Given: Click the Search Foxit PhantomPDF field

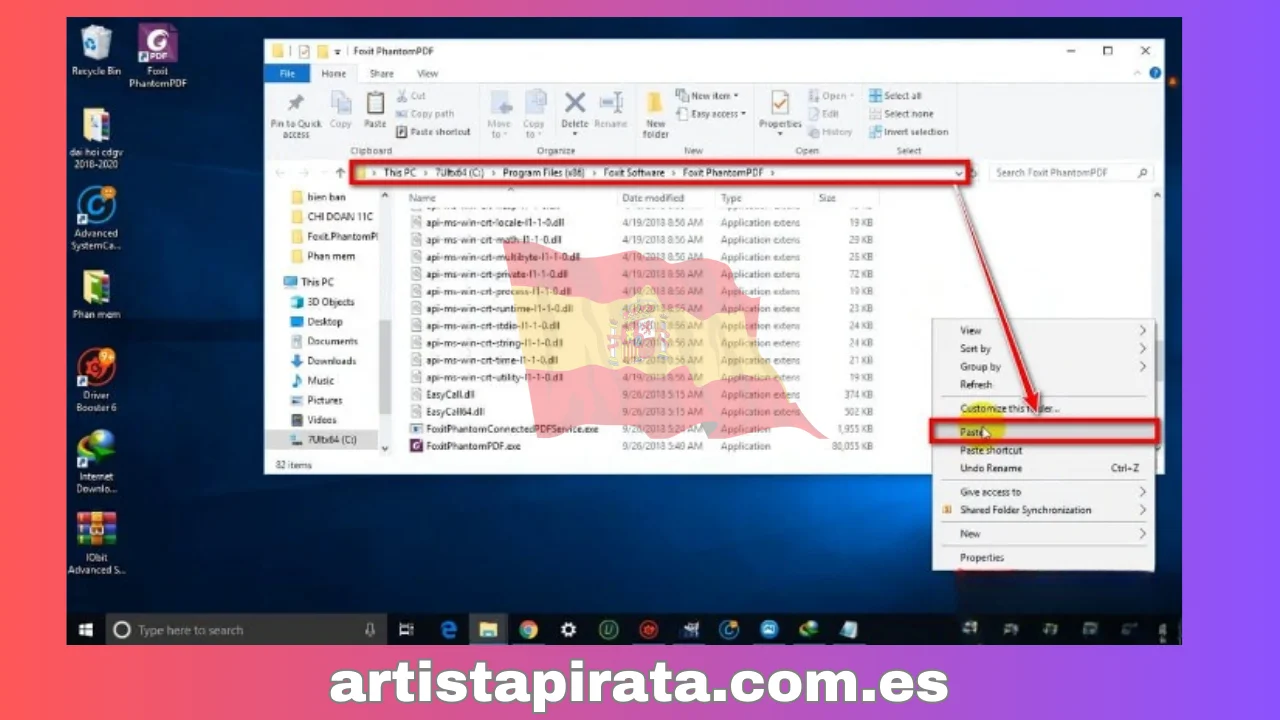Looking at the screenshot, I should (x=1071, y=173).
